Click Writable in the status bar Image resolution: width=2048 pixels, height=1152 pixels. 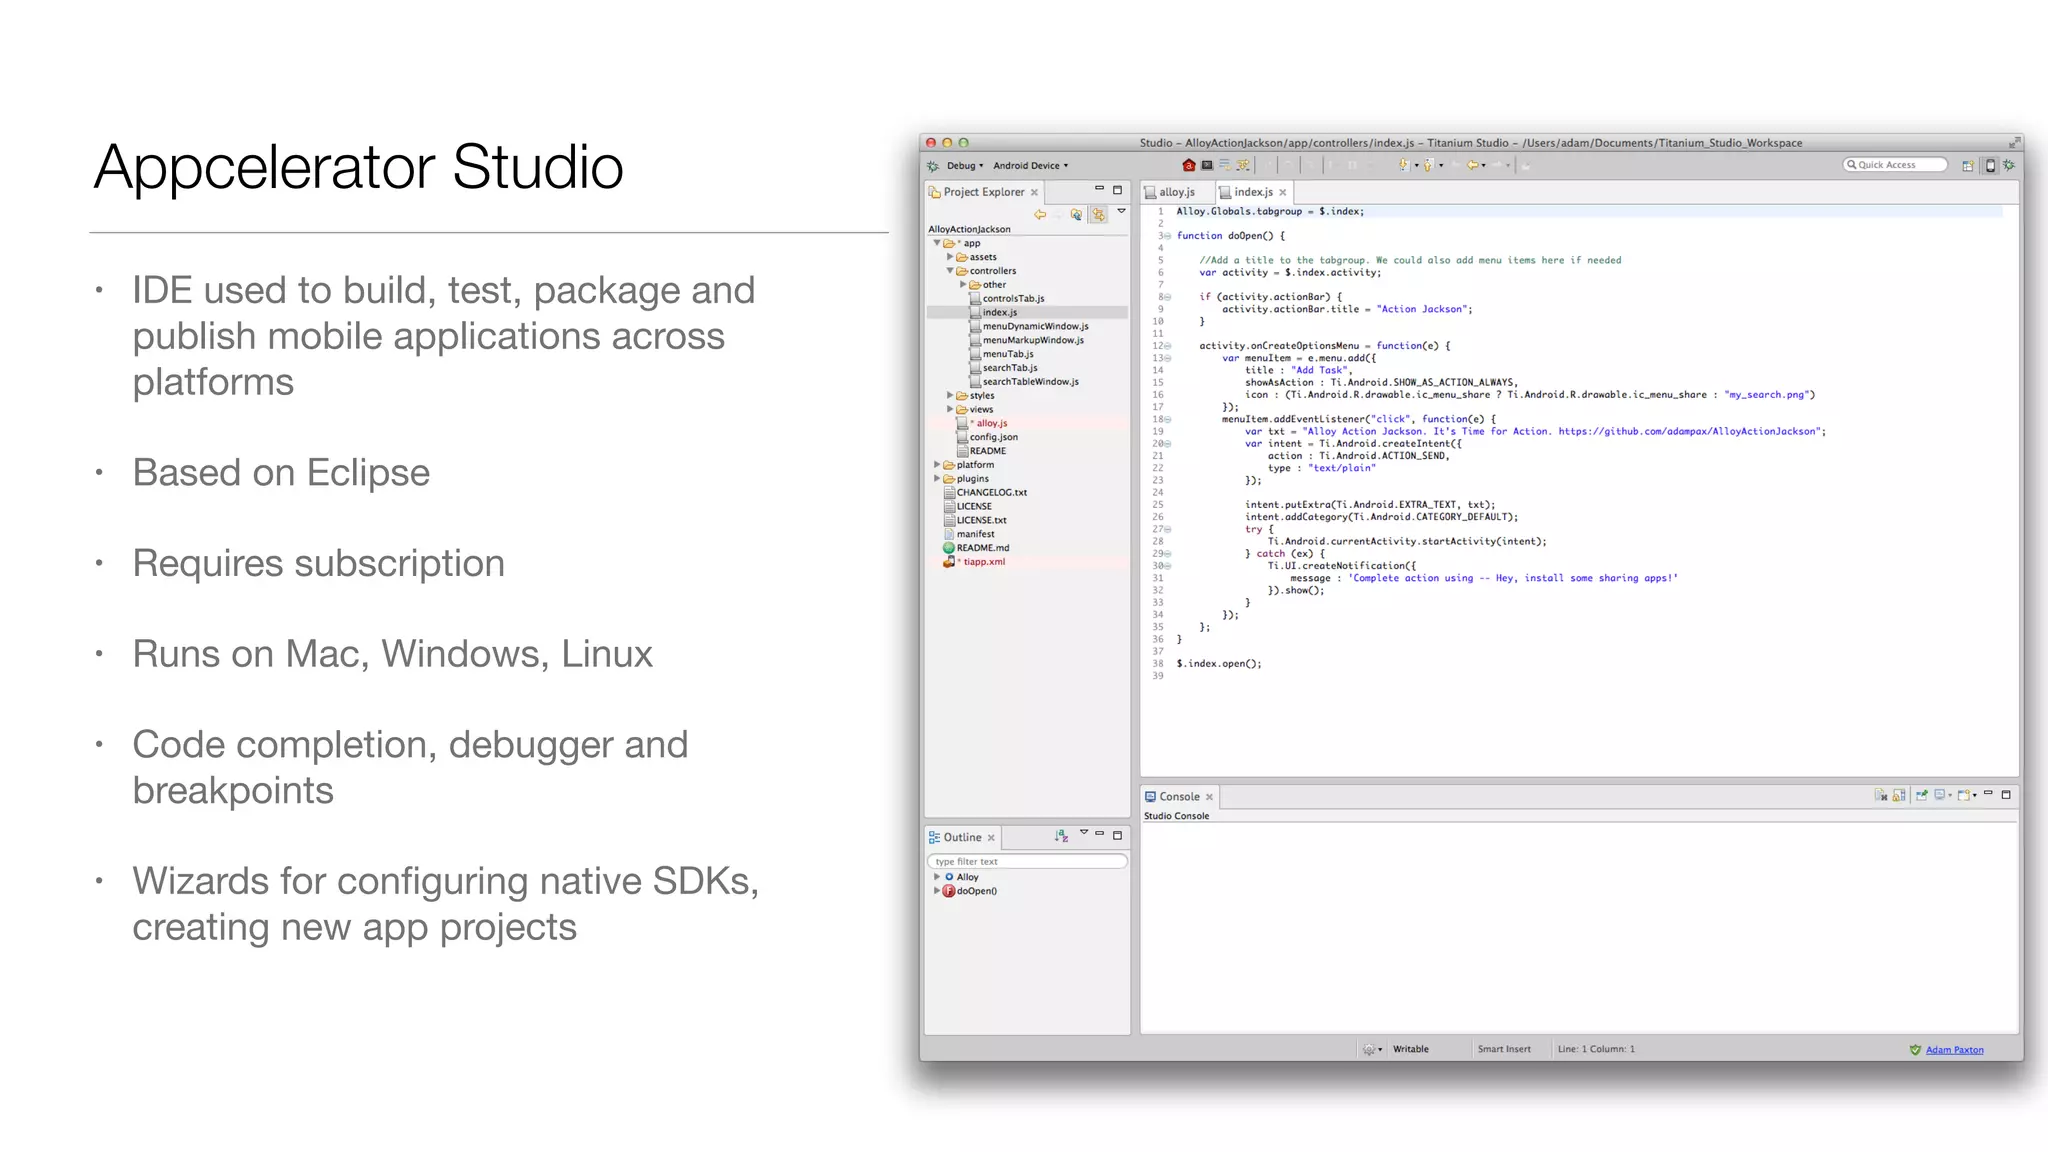pos(1411,1049)
